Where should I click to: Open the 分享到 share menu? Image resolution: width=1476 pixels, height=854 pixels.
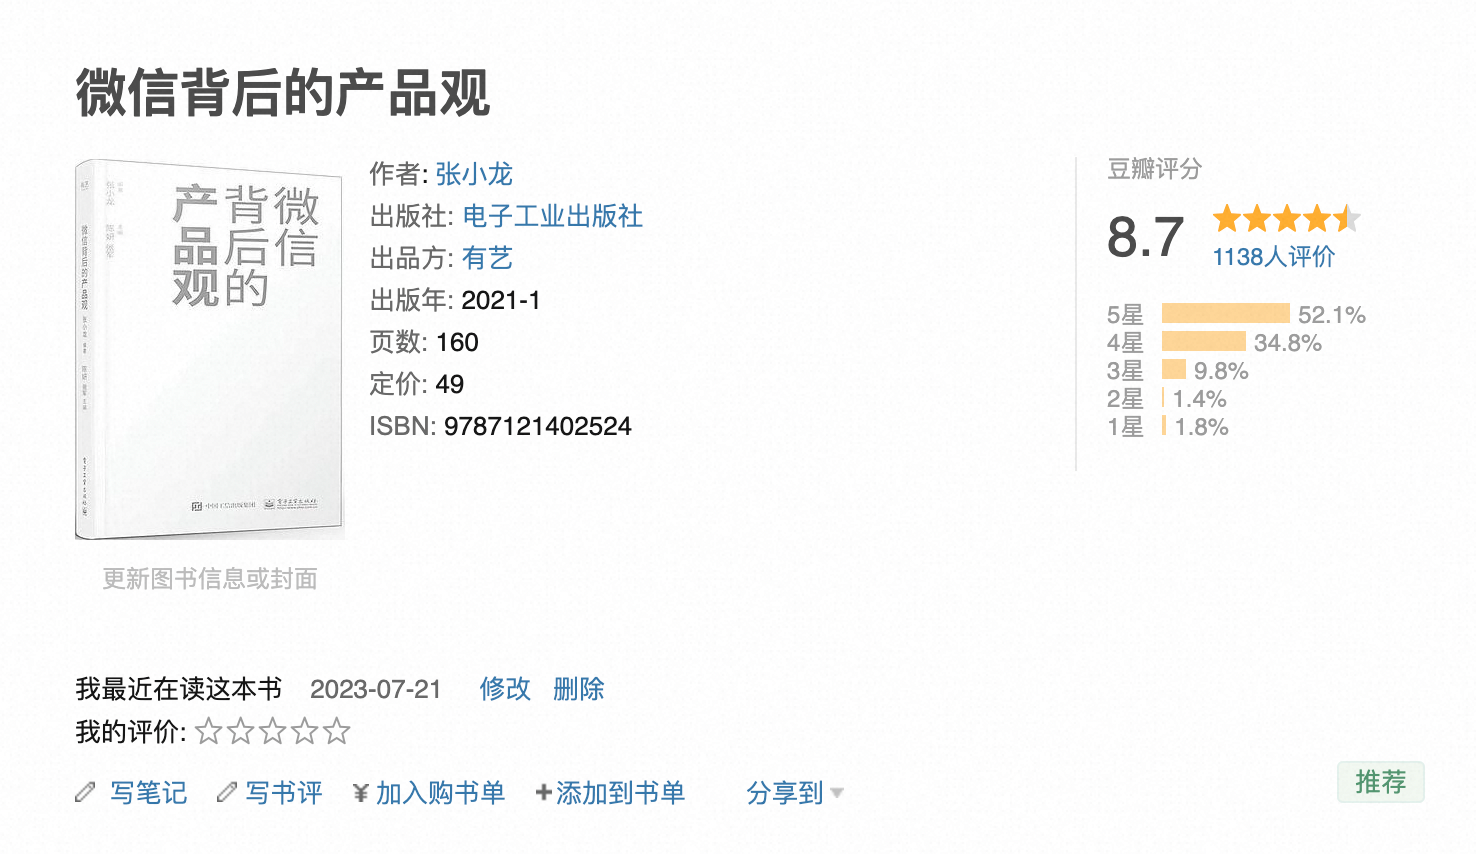click(784, 793)
